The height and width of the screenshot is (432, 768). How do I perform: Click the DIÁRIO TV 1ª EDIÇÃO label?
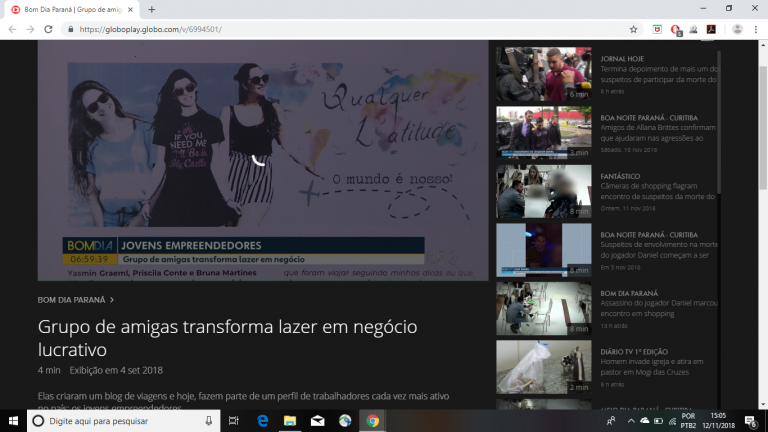(x=634, y=352)
